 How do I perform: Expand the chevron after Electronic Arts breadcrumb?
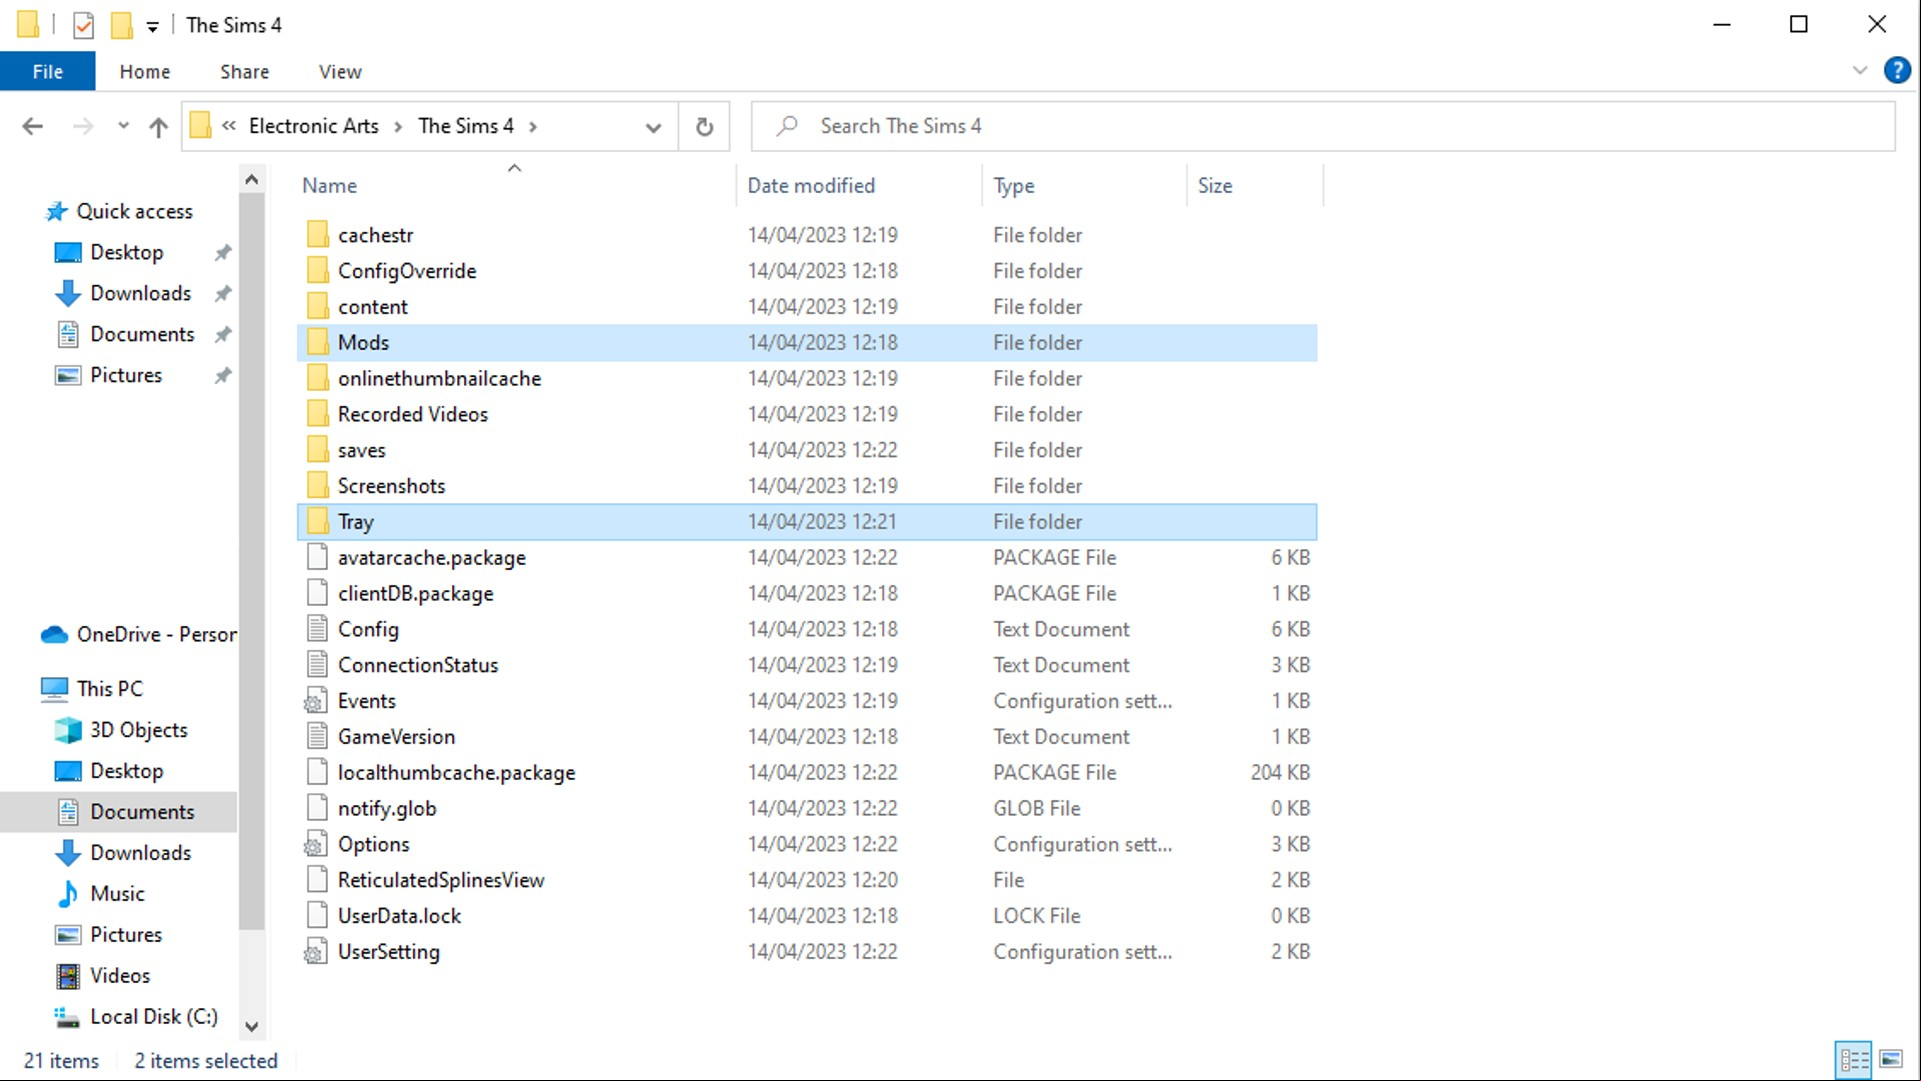pyautogui.click(x=398, y=126)
